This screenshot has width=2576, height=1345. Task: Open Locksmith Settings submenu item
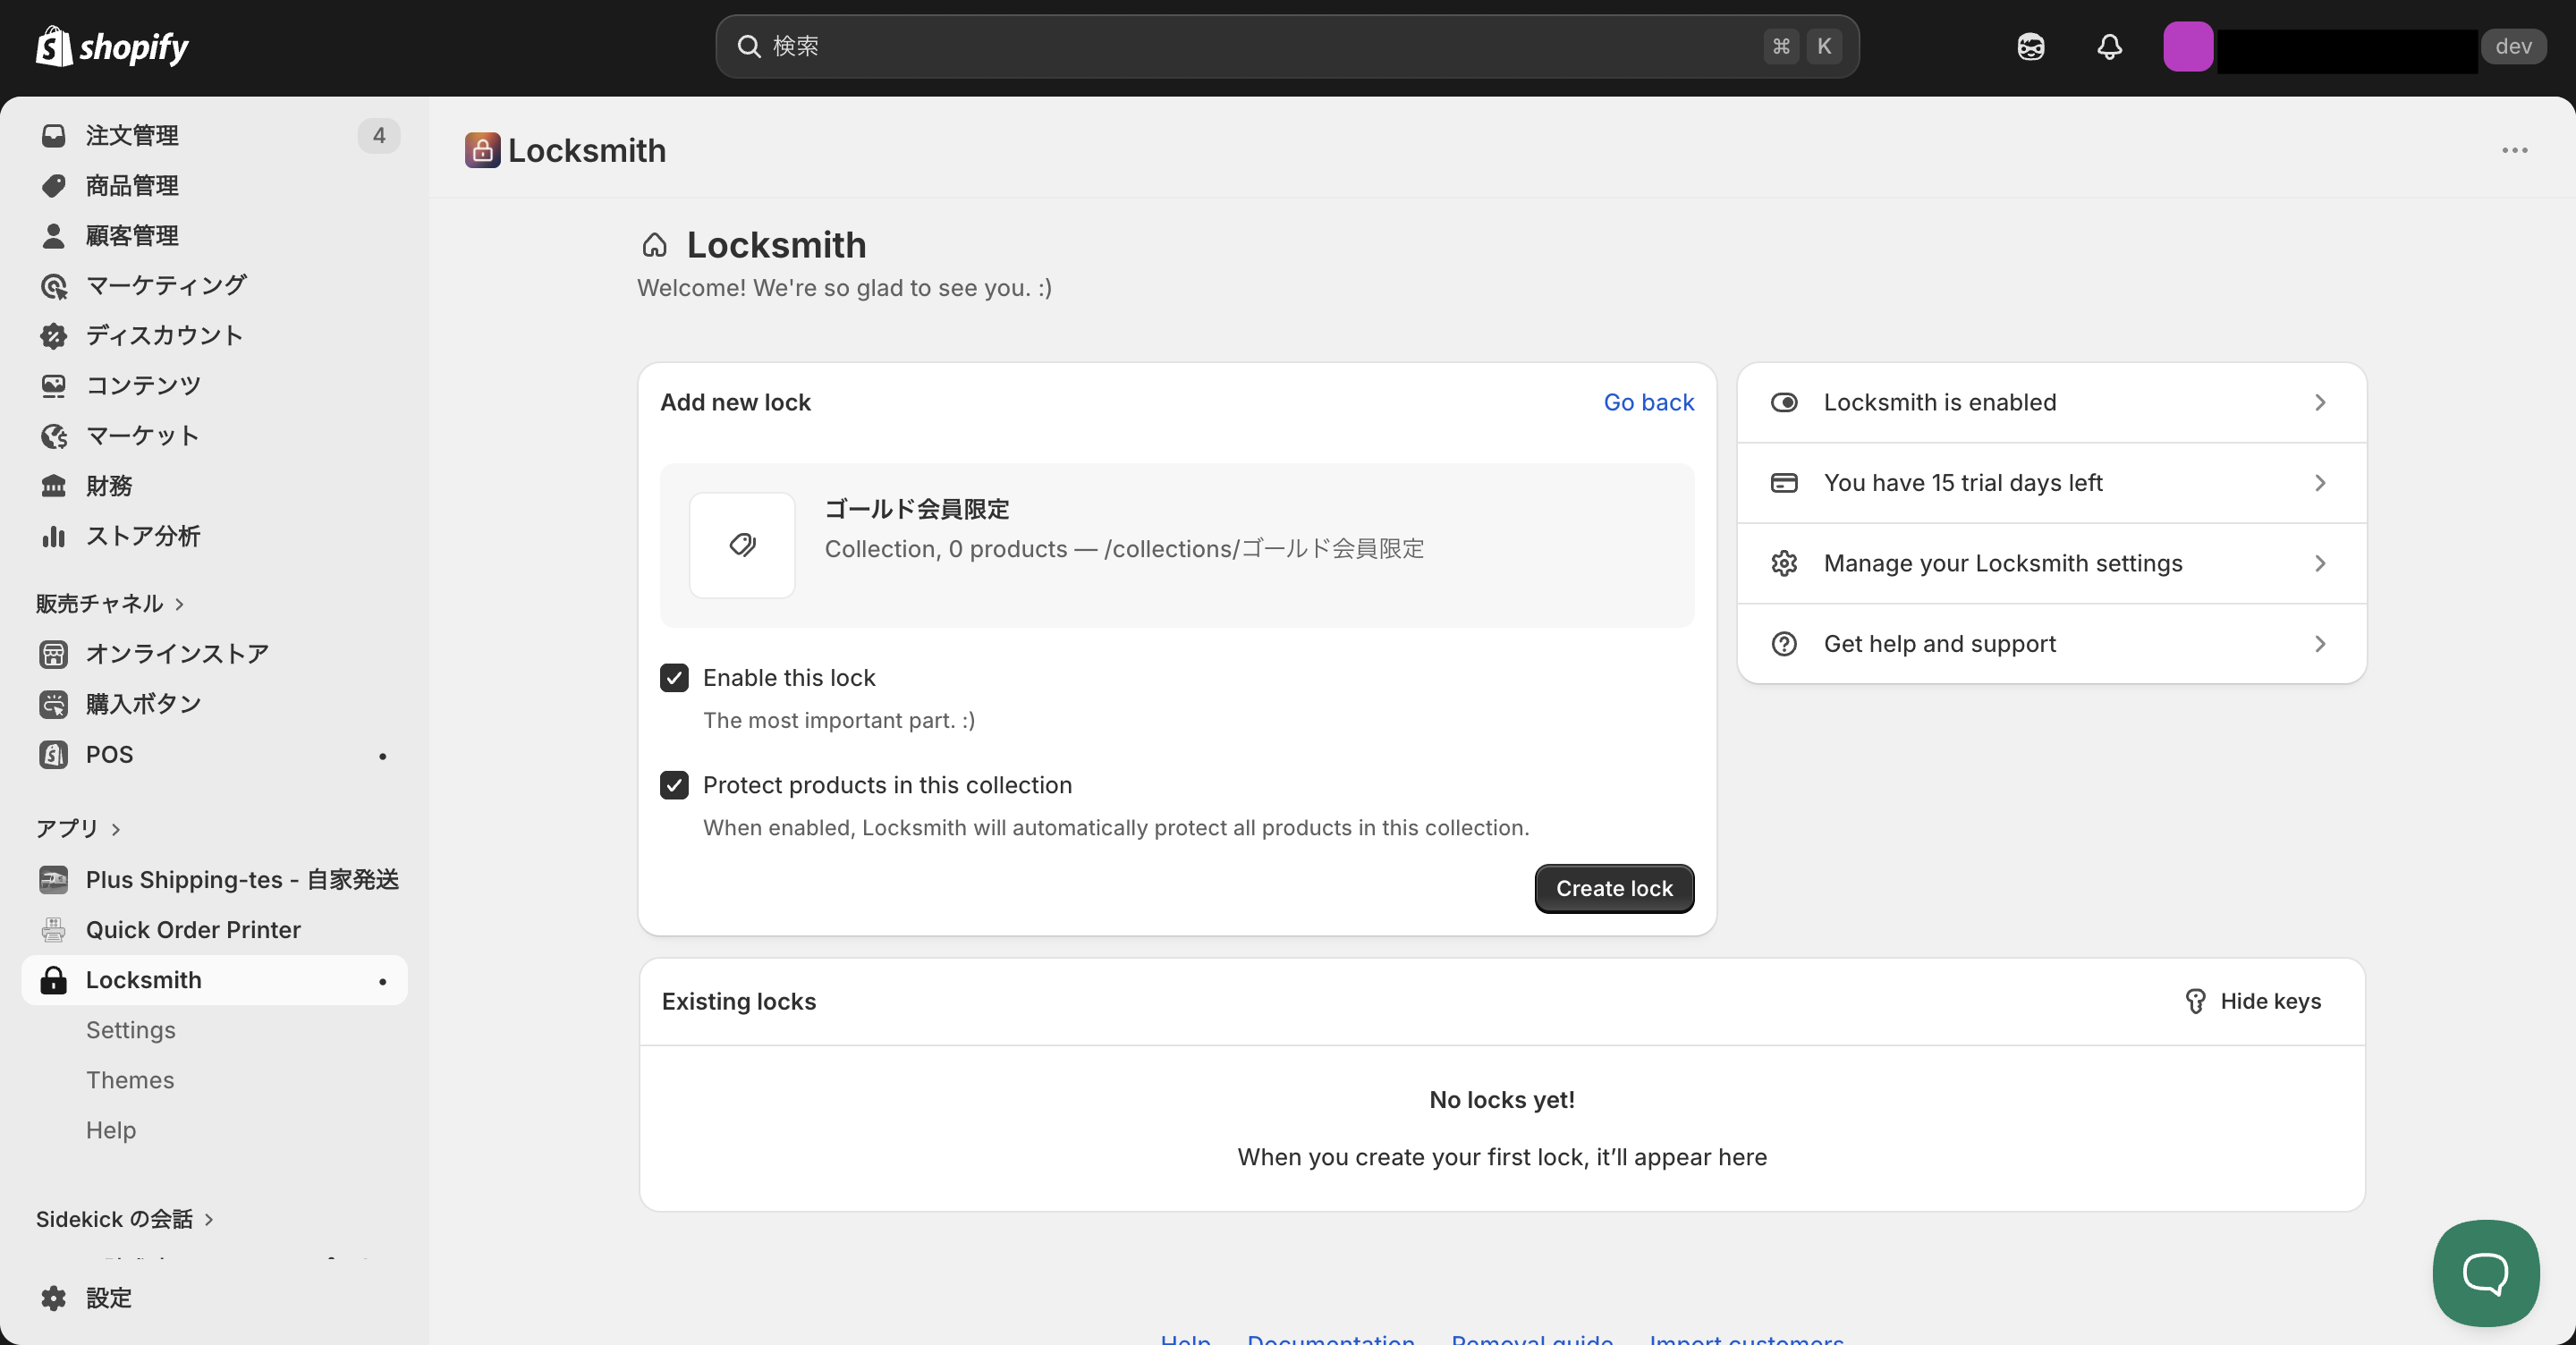point(131,1030)
